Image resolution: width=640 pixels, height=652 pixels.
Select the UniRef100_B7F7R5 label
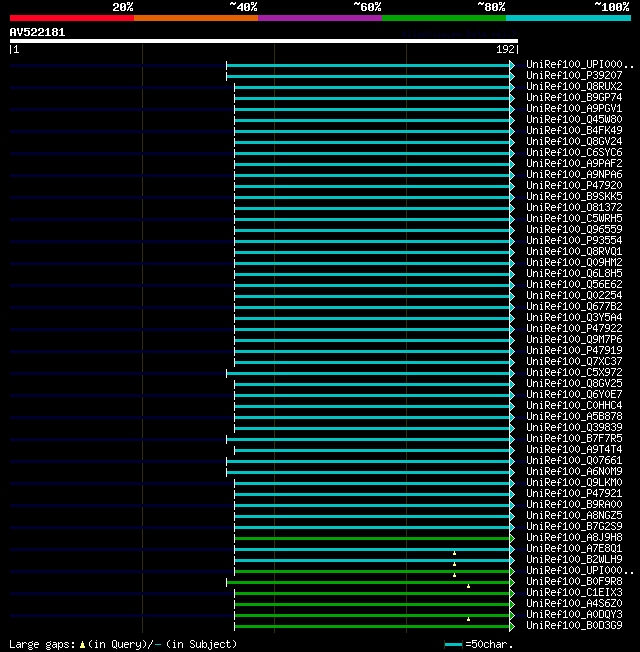coord(574,439)
